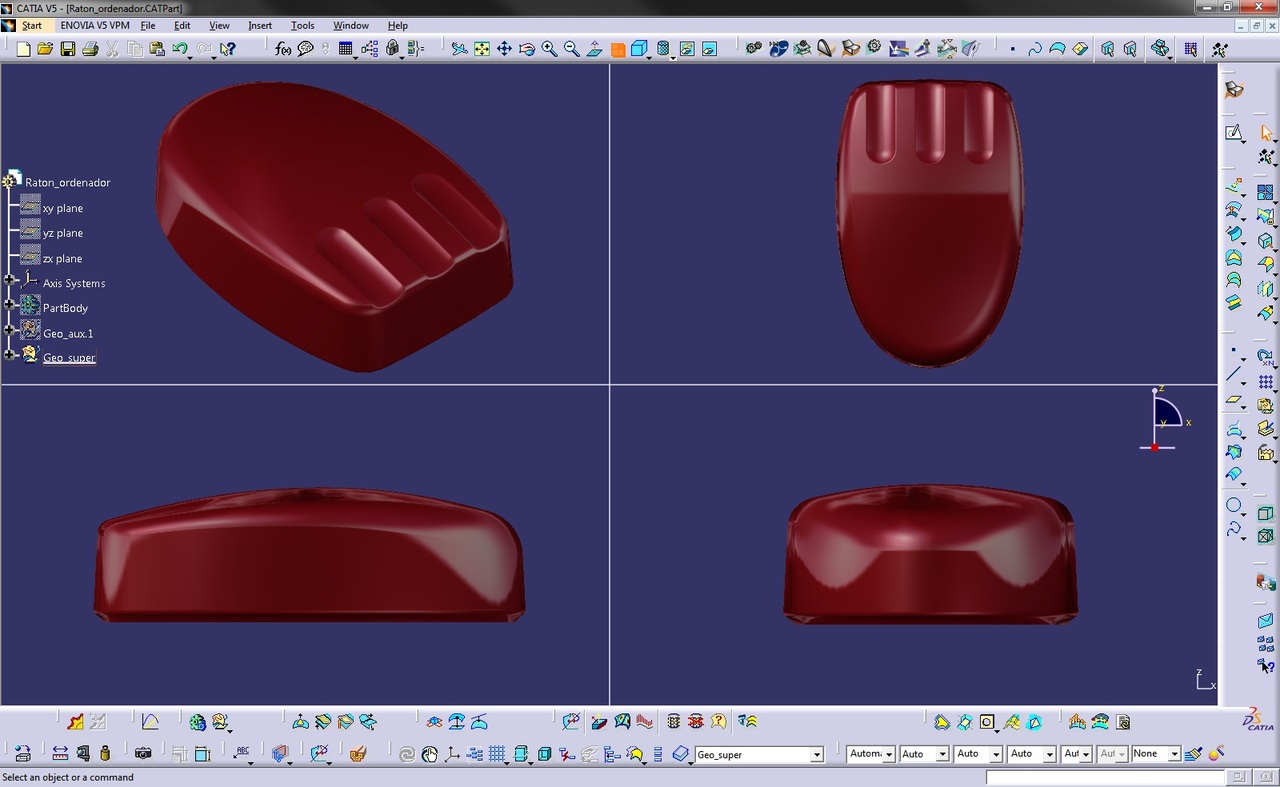Viewport: 1280px width, 787px height.
Task: Select Raton_ordenador root in tree
Action: (x=67, y=182)
